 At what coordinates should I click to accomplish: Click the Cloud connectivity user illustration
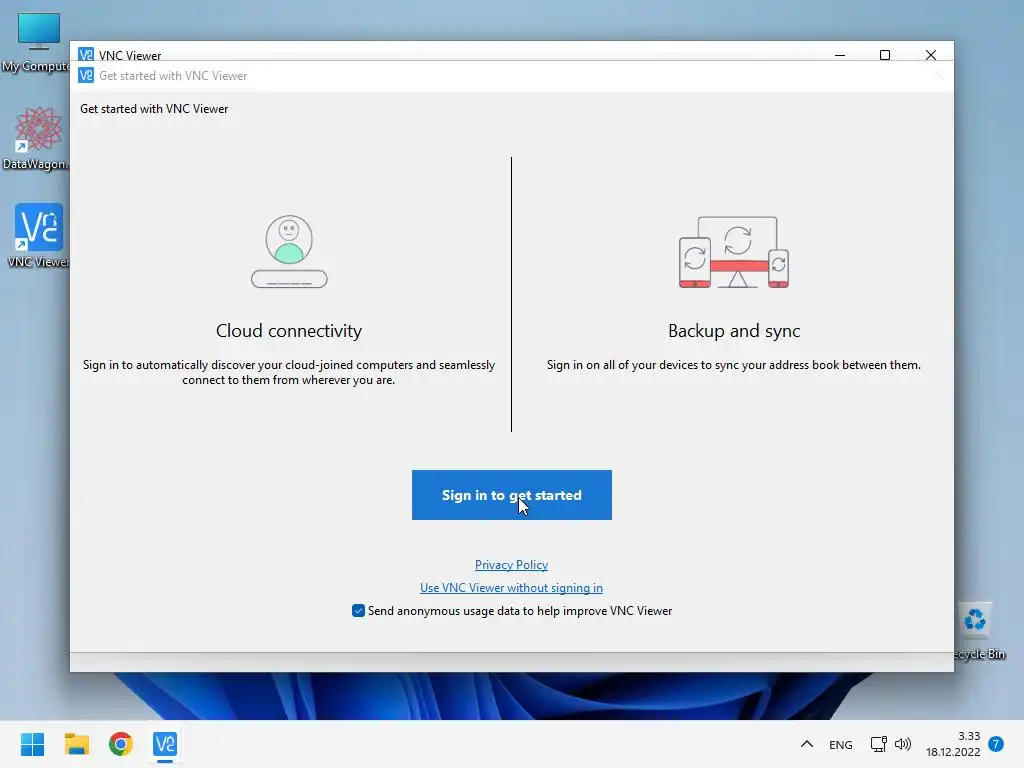289,251
